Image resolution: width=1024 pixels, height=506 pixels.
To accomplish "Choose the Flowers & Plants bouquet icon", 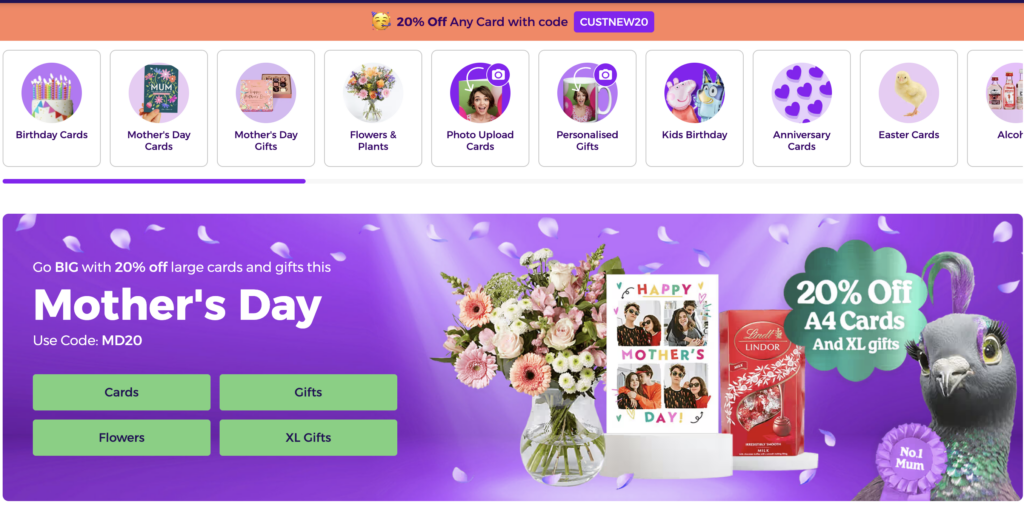I will [373, 93].
